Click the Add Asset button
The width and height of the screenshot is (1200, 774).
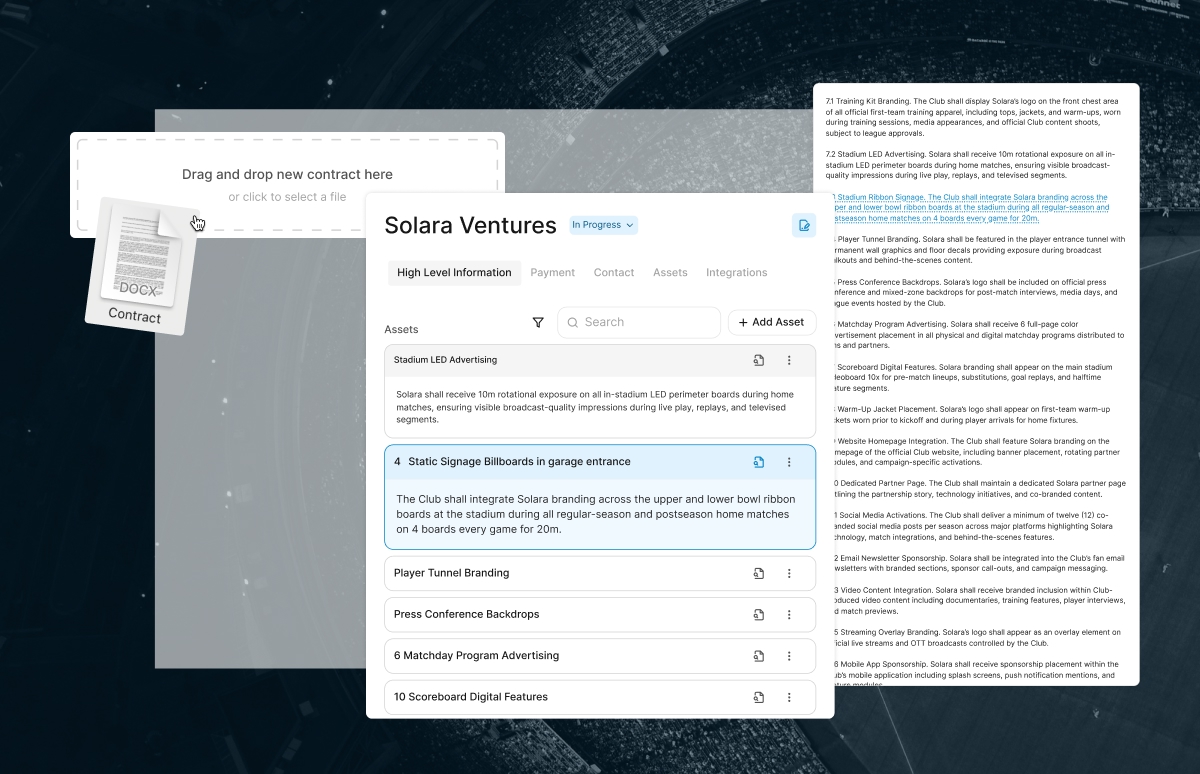point(772,322)
